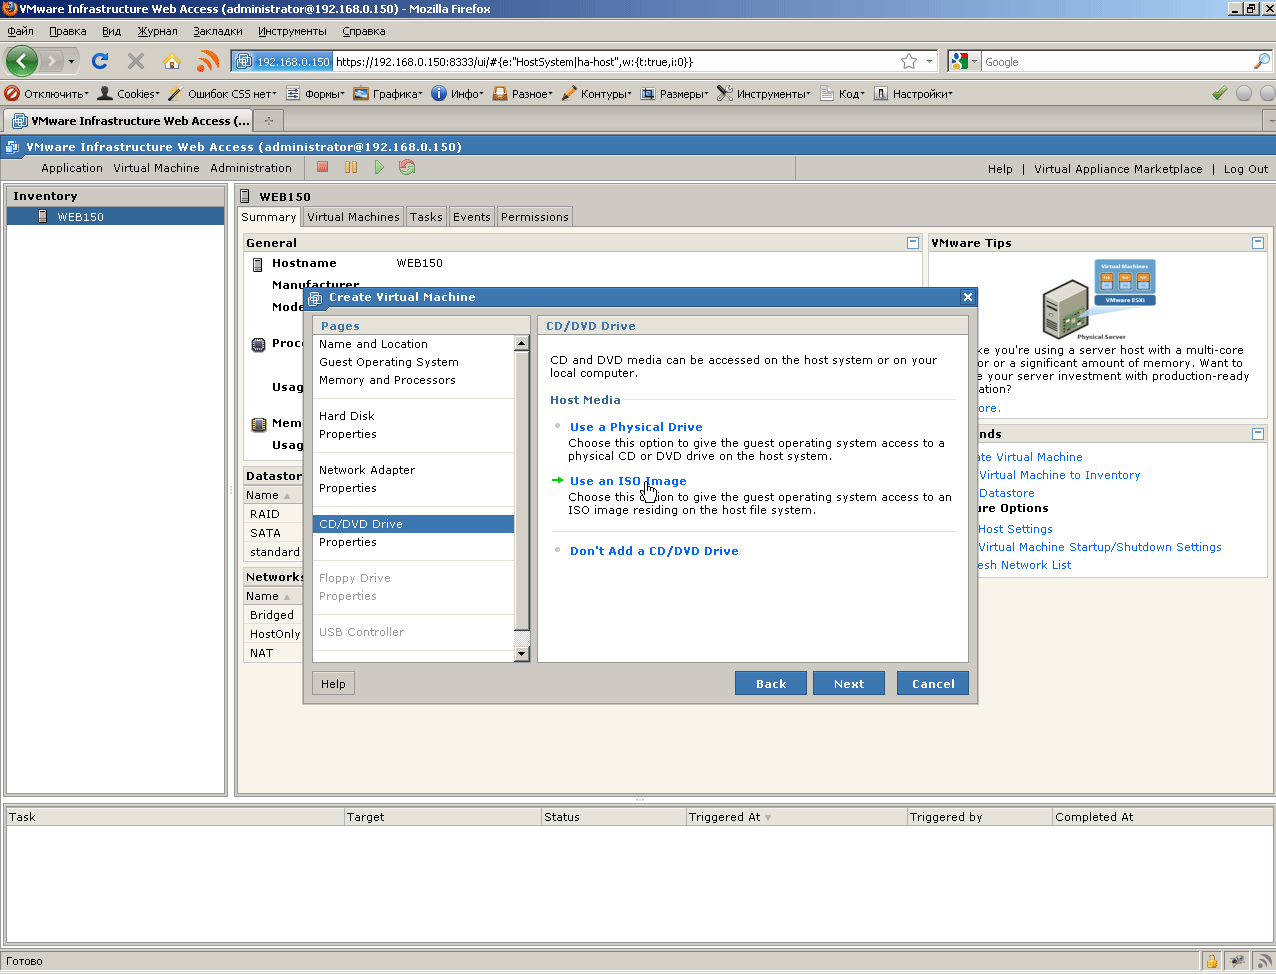Click the wizard Help button
Viewport: 1276px width, 974px height.
point(333,684)
